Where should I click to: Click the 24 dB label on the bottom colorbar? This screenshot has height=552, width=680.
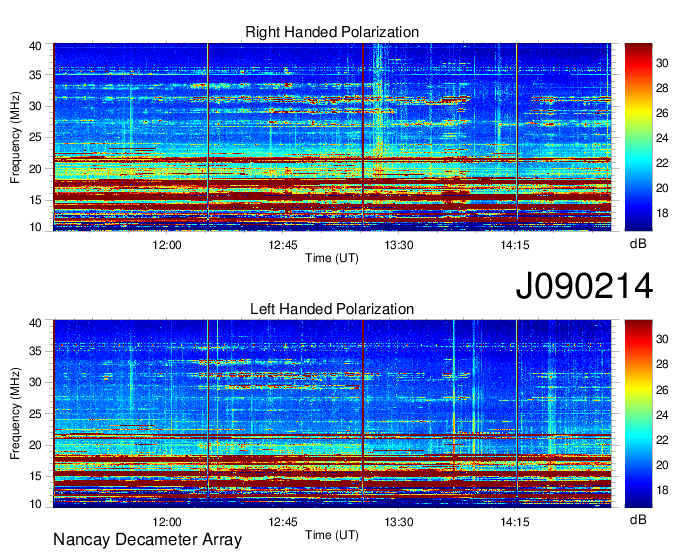coord(662,415)
